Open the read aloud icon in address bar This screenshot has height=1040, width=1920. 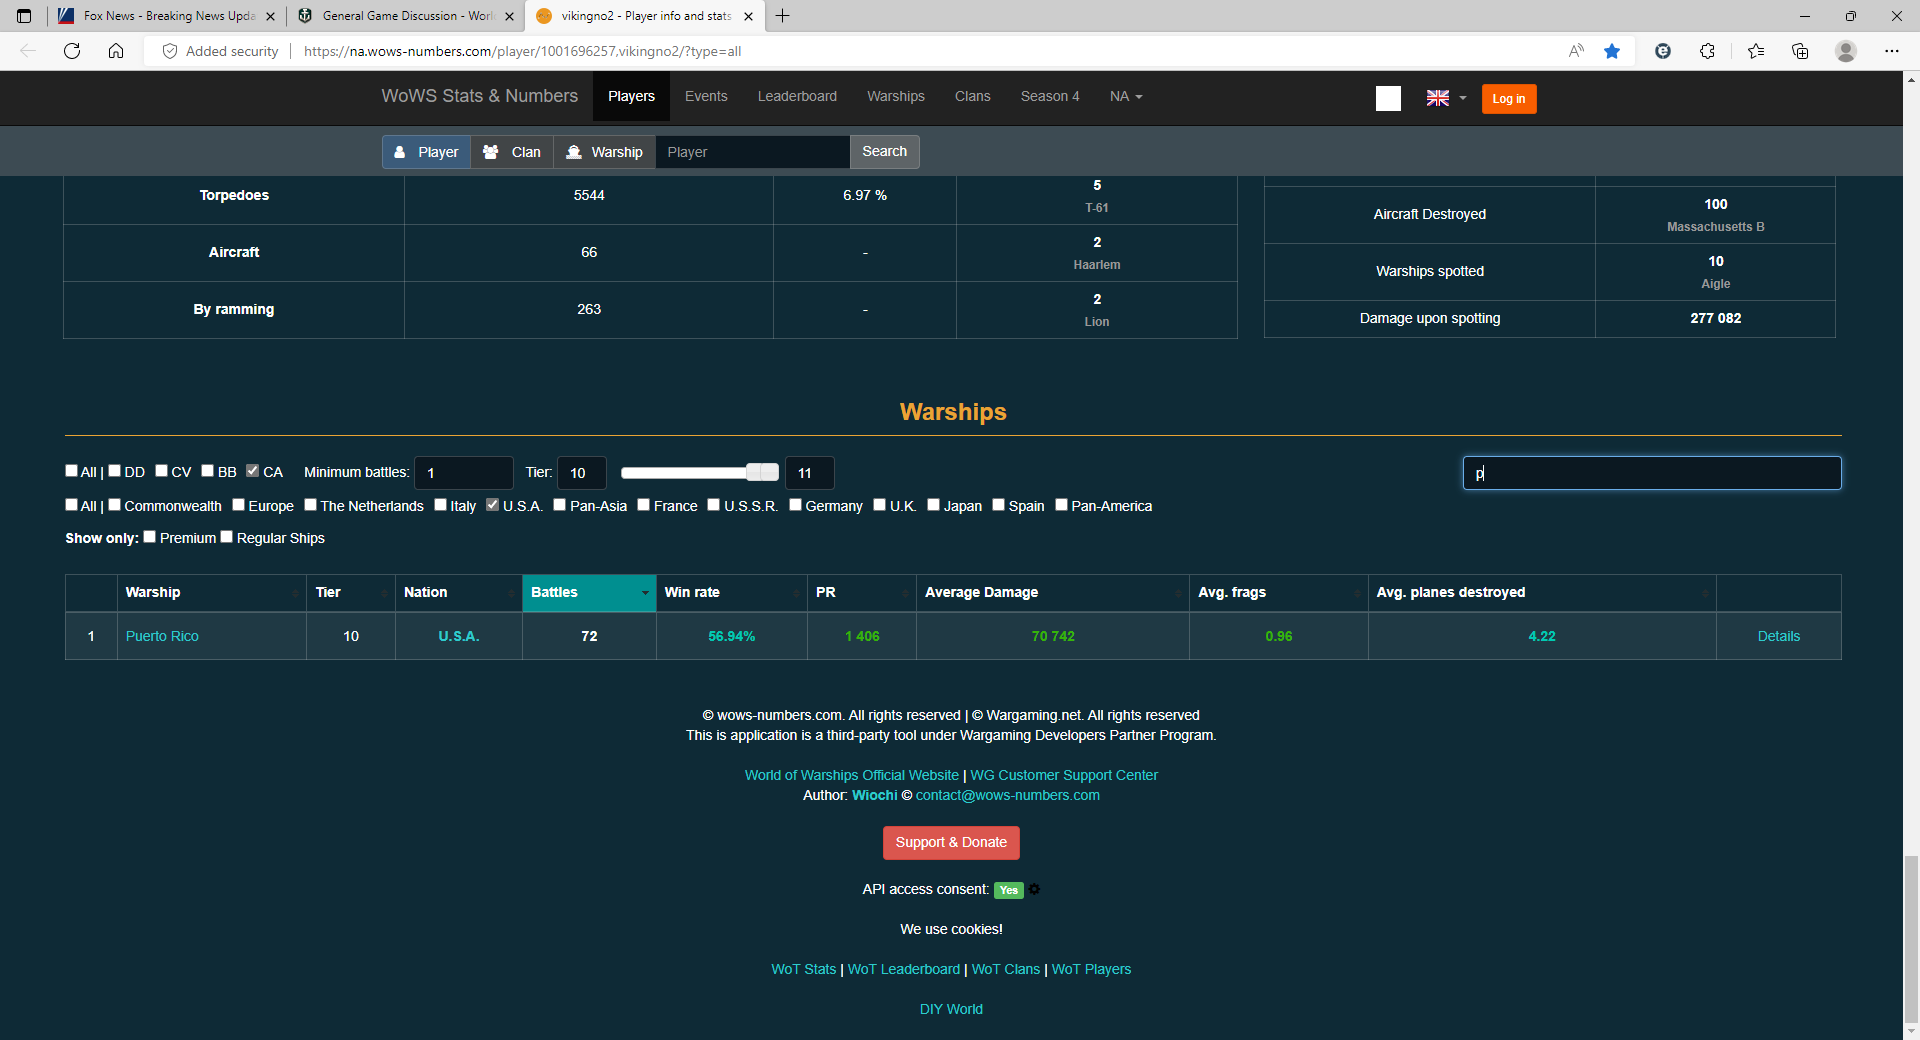(1576, 51)
